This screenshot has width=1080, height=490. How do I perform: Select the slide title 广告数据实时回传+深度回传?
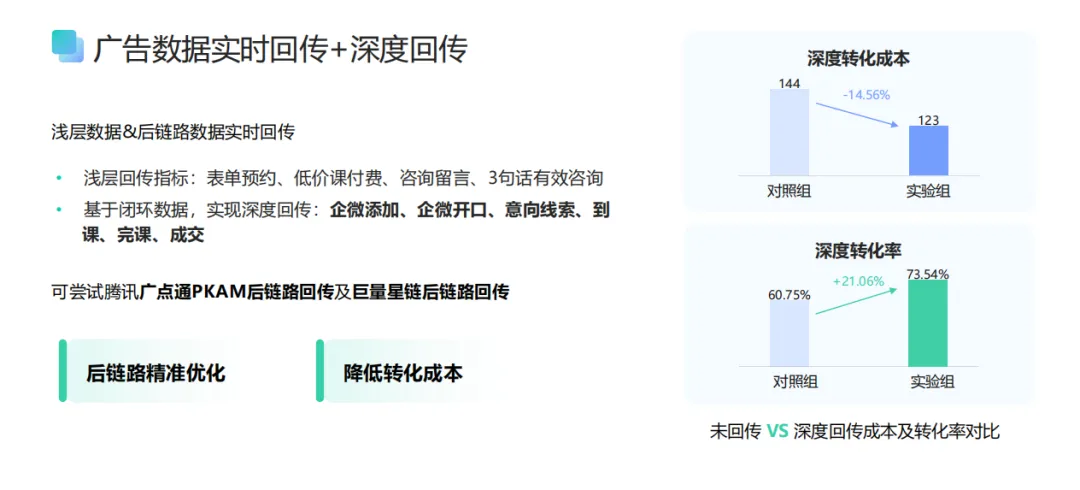[x=280, y=49]
